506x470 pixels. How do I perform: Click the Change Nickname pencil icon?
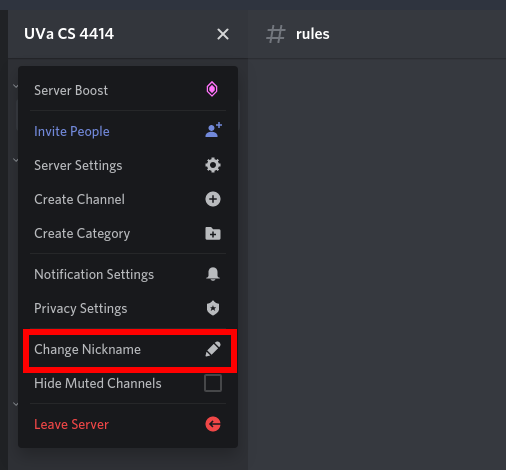coord(213,349)
